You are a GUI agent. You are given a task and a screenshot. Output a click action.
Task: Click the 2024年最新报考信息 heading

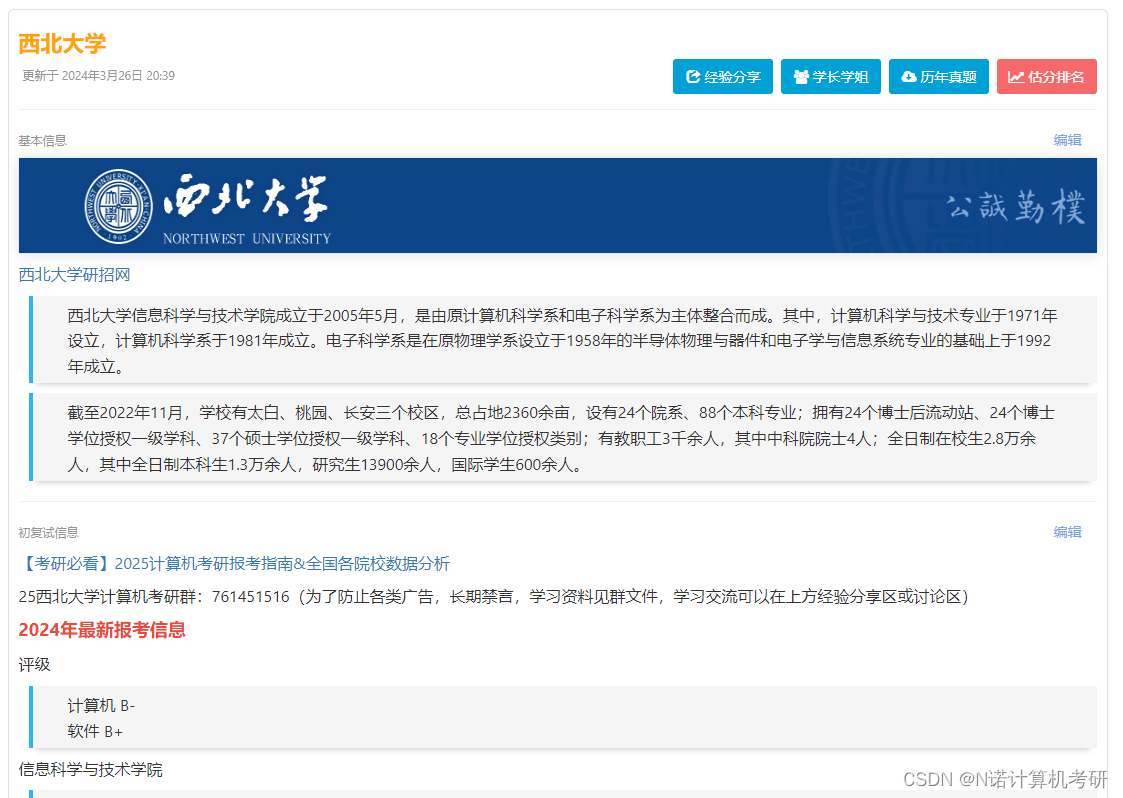[102, 630]
